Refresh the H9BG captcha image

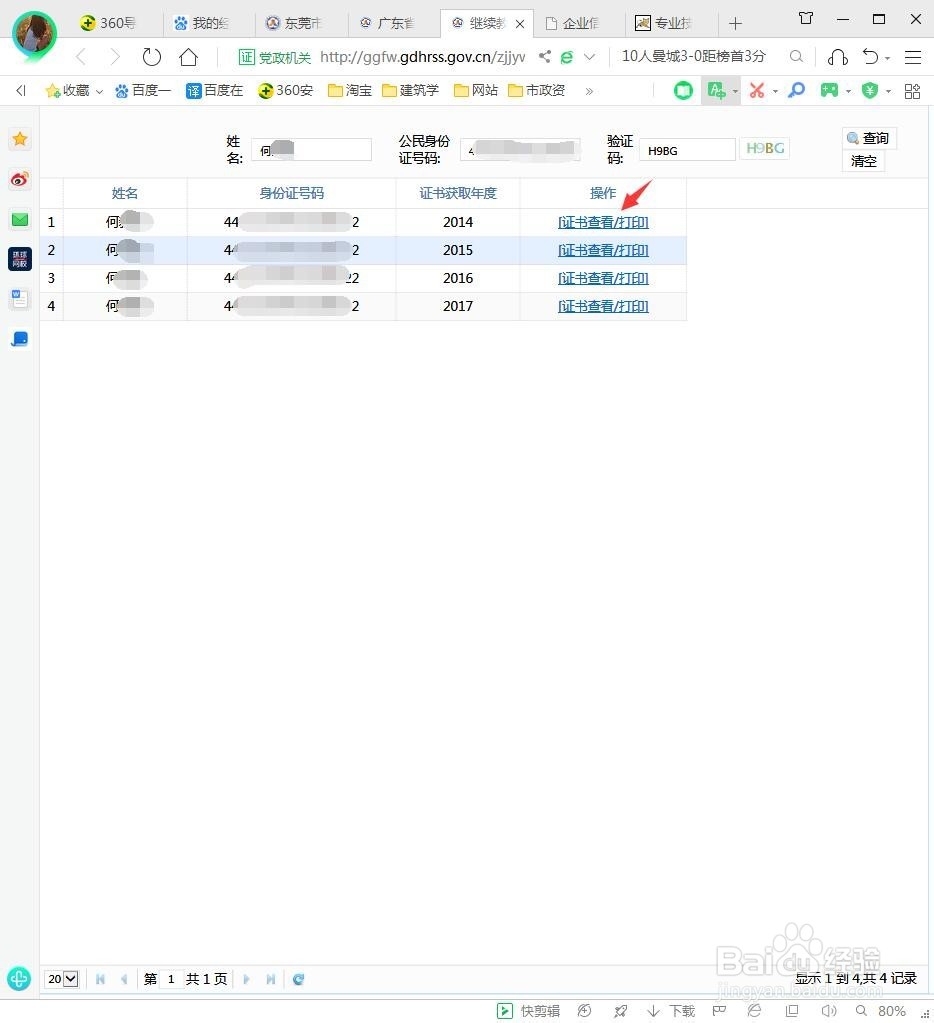coord(764,149)
